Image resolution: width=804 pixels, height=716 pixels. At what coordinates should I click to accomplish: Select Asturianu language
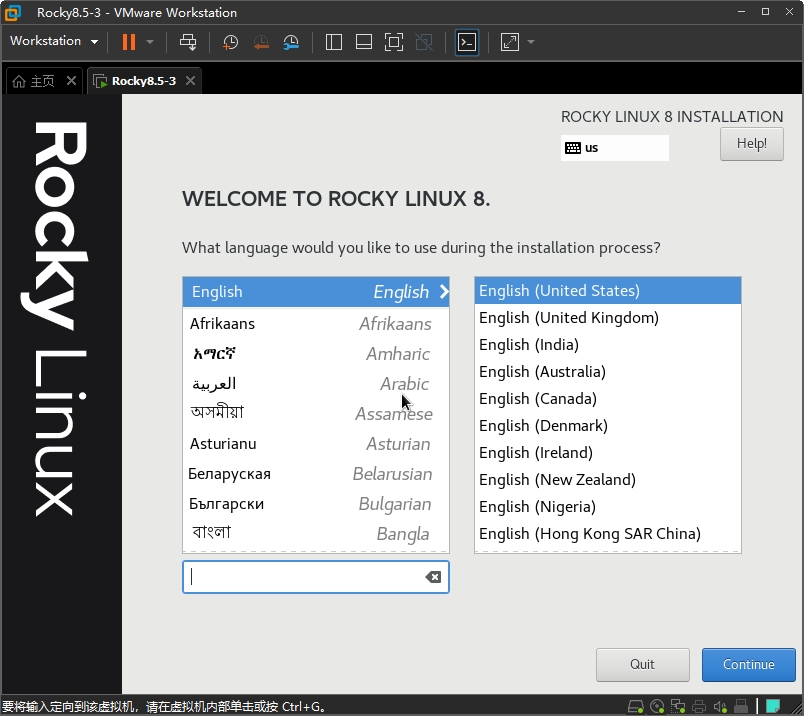(316, 444)
